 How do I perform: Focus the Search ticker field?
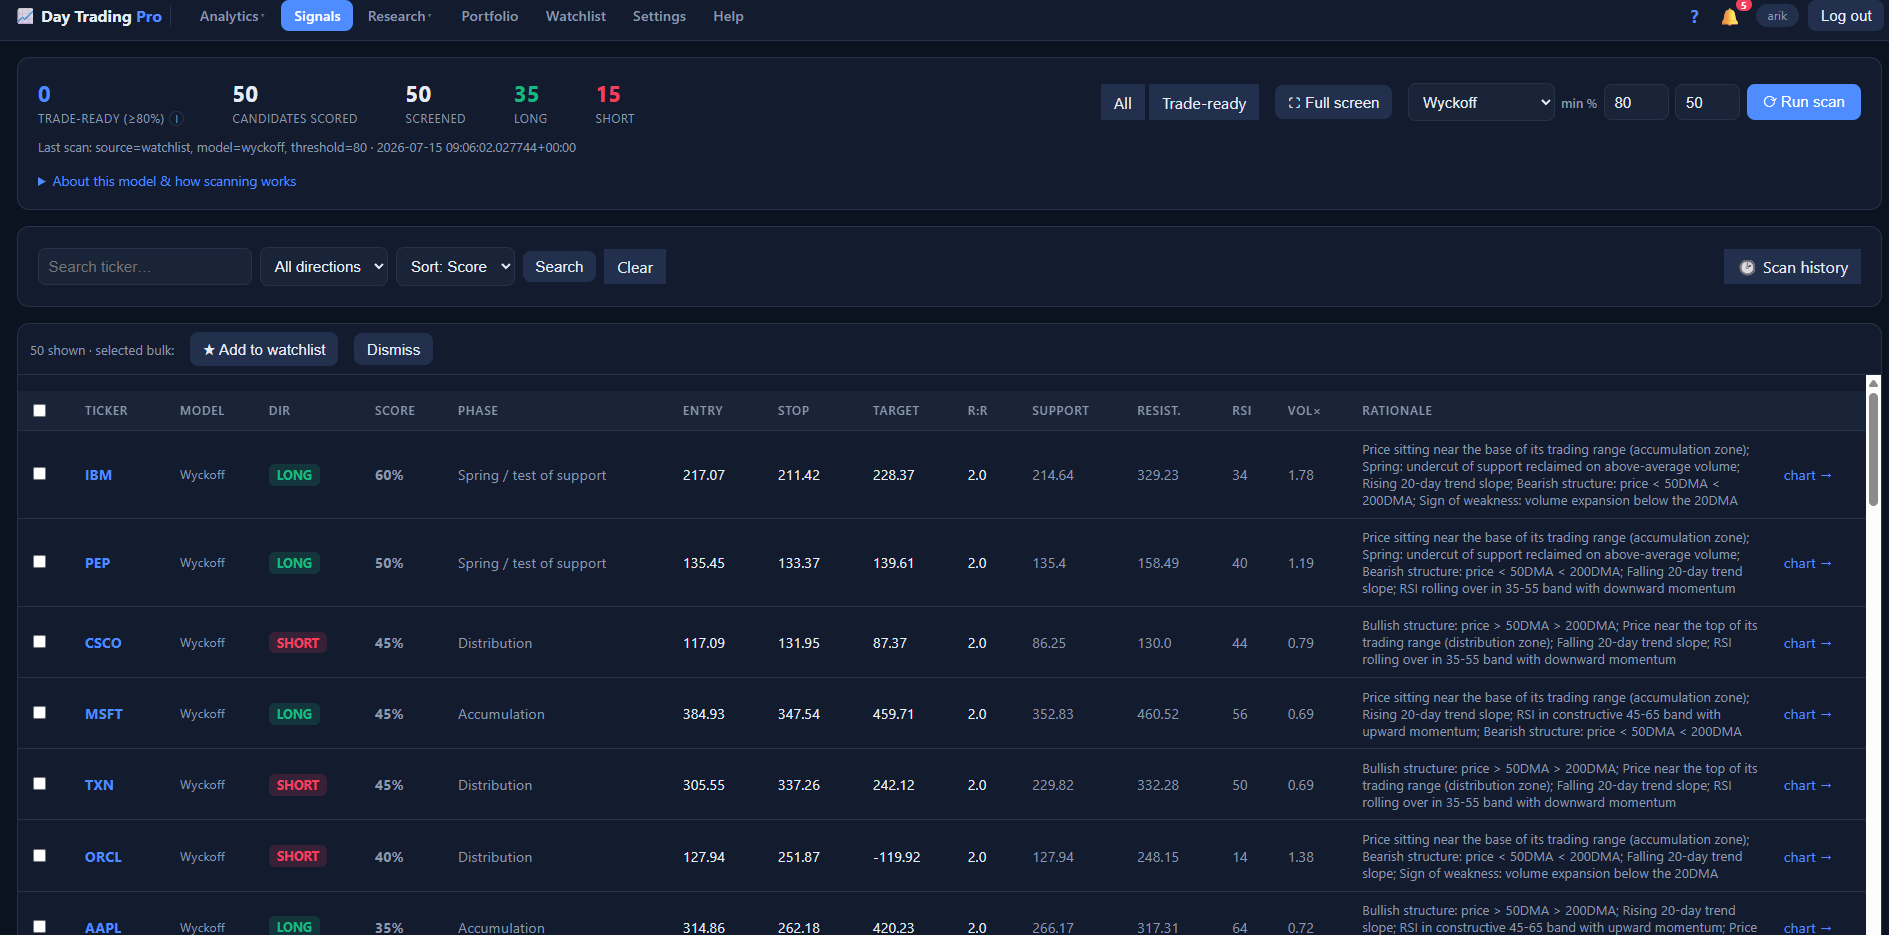coord(144,267)
